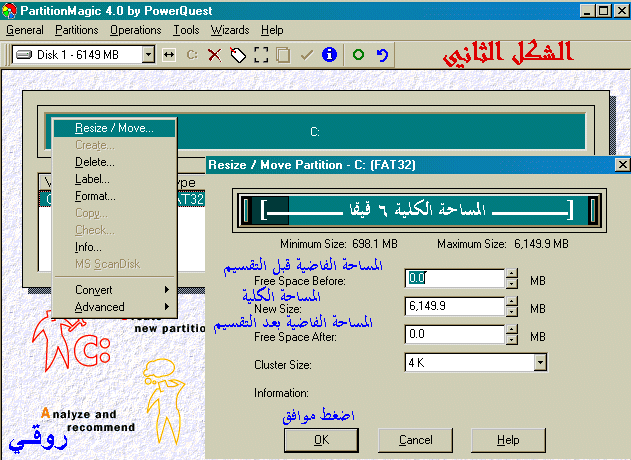Click the Cancel button in the dialog
Screen dimensions: 631x460
[415, 440]
